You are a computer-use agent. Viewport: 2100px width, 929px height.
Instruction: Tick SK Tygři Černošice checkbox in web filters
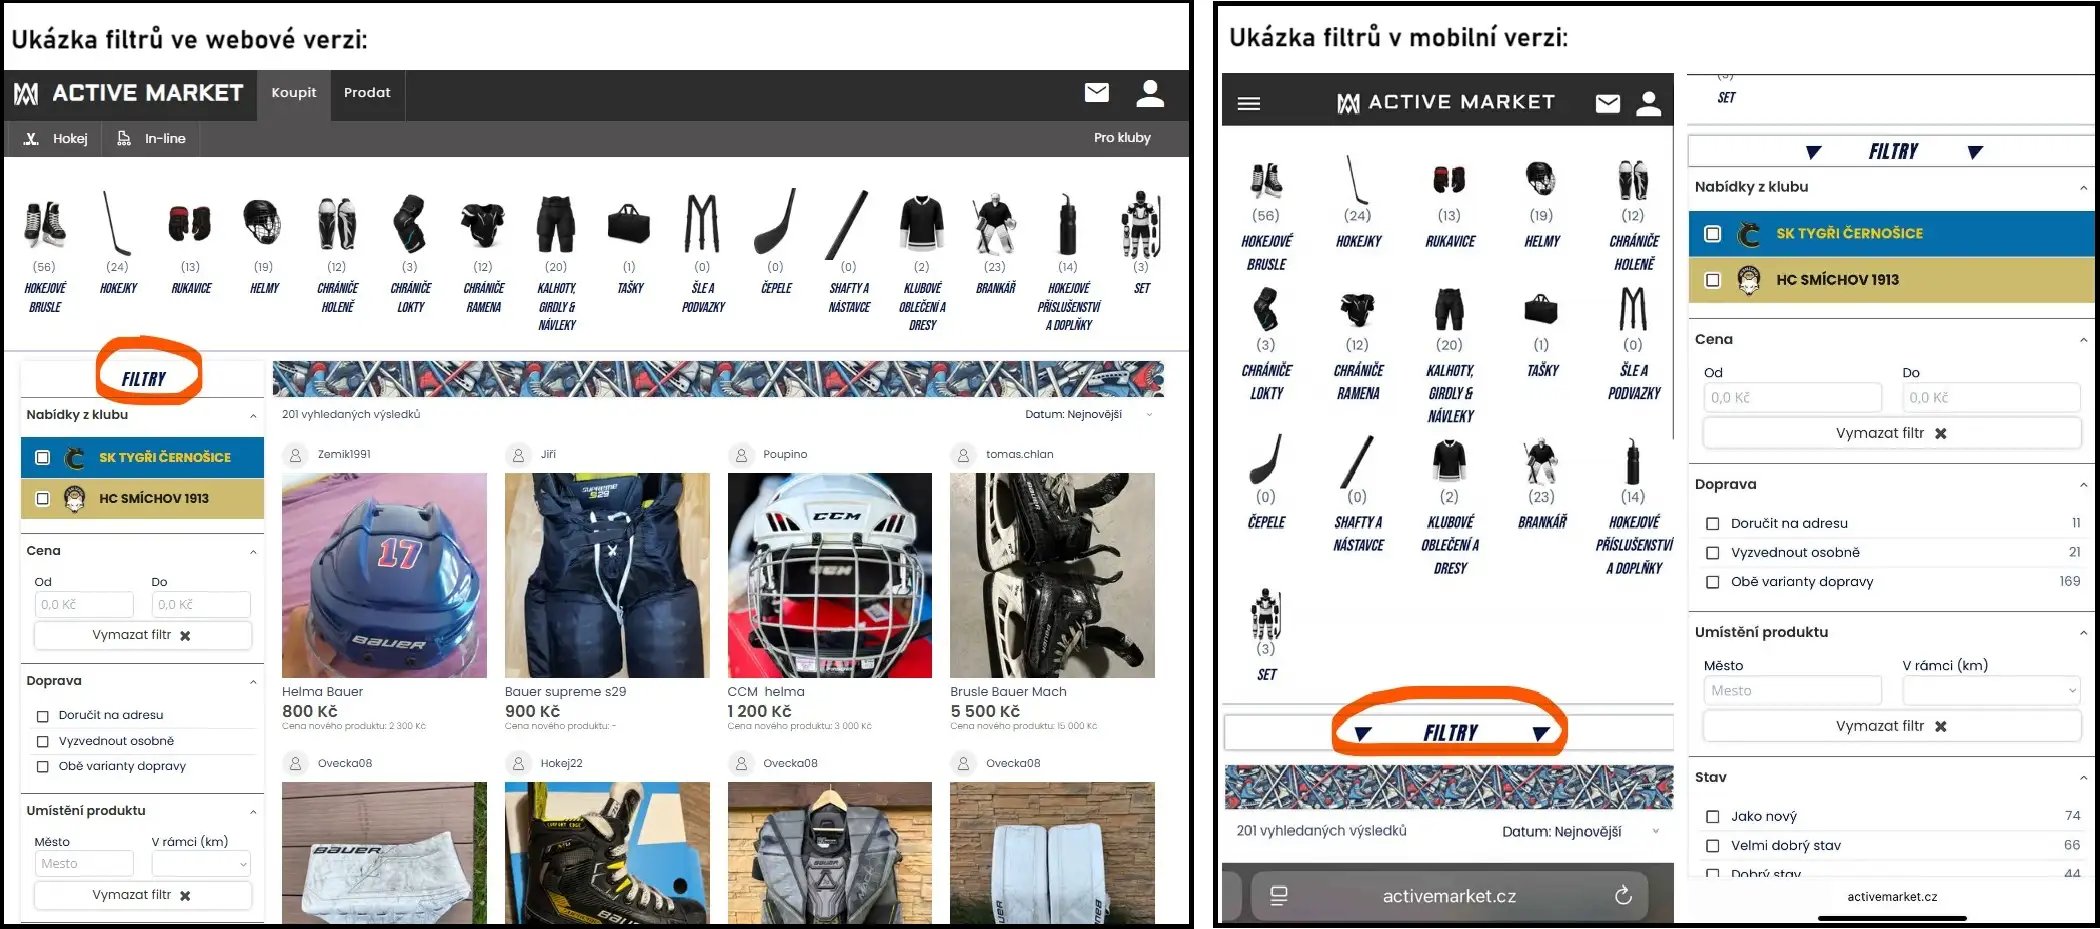(x=42, y=457)
